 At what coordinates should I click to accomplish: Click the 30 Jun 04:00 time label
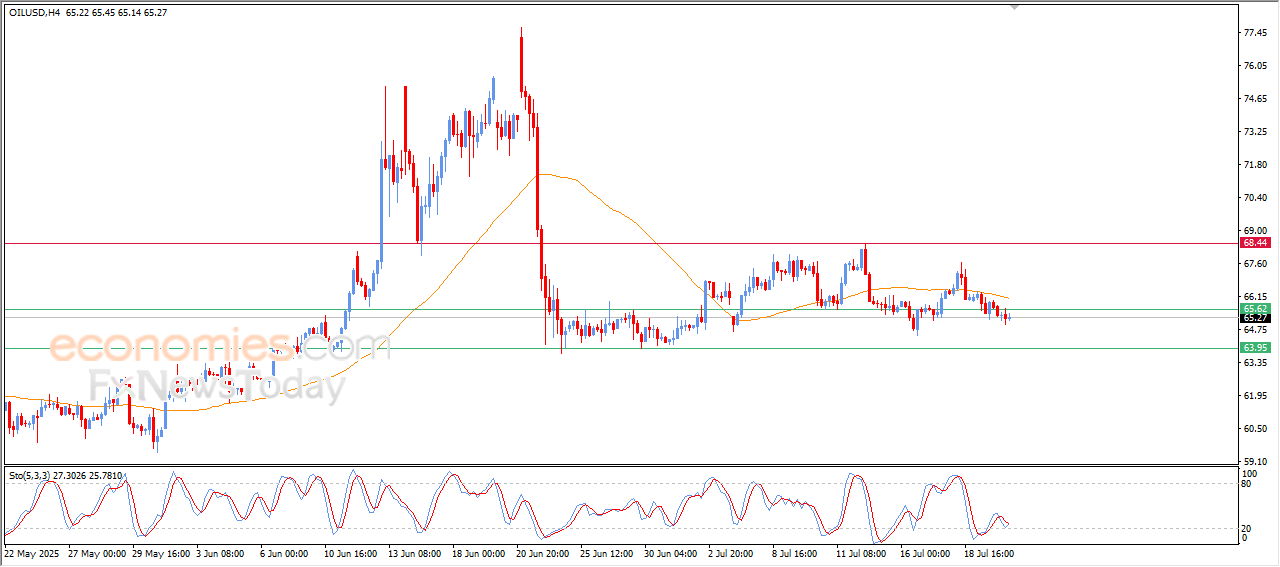point(672,552)
